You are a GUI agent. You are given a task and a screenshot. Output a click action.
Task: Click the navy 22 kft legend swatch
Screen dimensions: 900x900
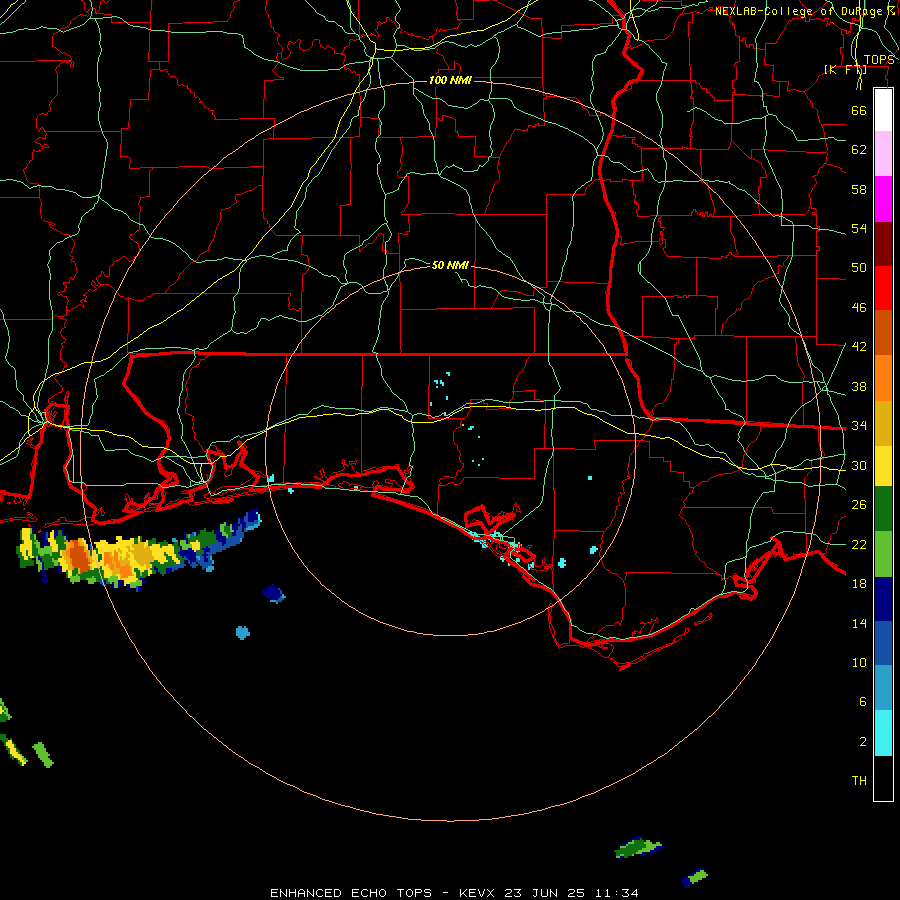[883, 599]
